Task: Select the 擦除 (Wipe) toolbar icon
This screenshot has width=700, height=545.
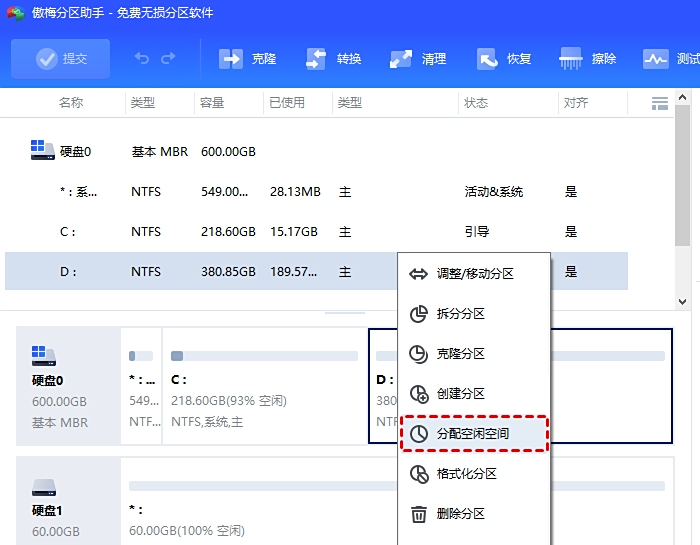Action: (x=588, y=59)
